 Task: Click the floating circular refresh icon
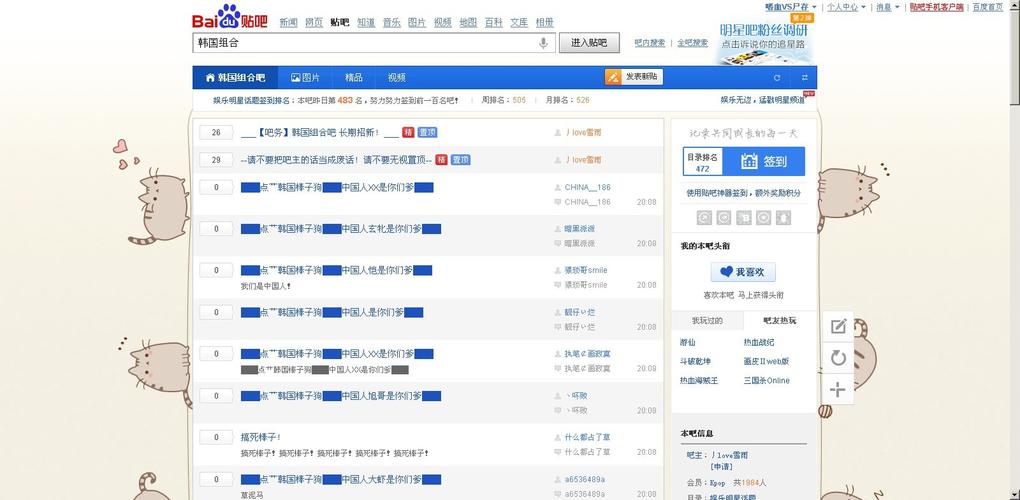click(839, 358)
